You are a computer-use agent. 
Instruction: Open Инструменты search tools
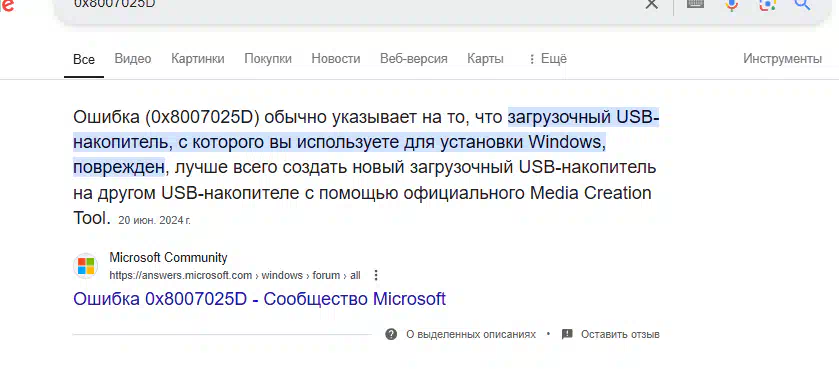tap(782, 58)
